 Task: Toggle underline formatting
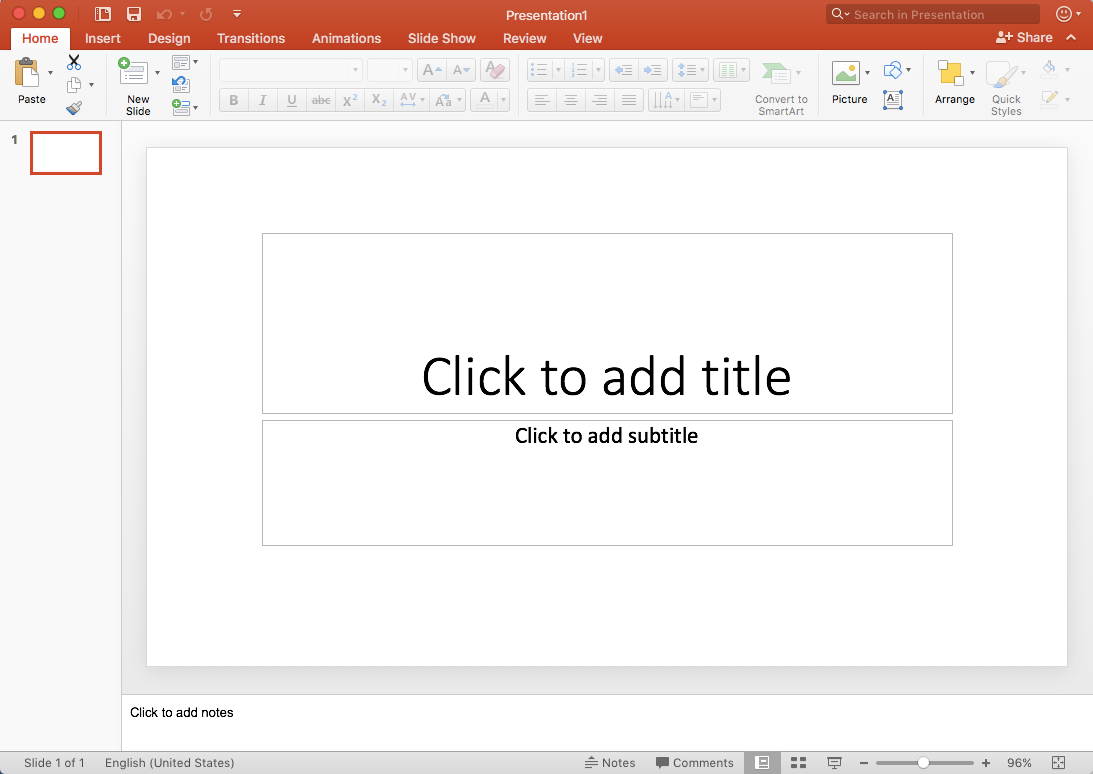(291, 100)
